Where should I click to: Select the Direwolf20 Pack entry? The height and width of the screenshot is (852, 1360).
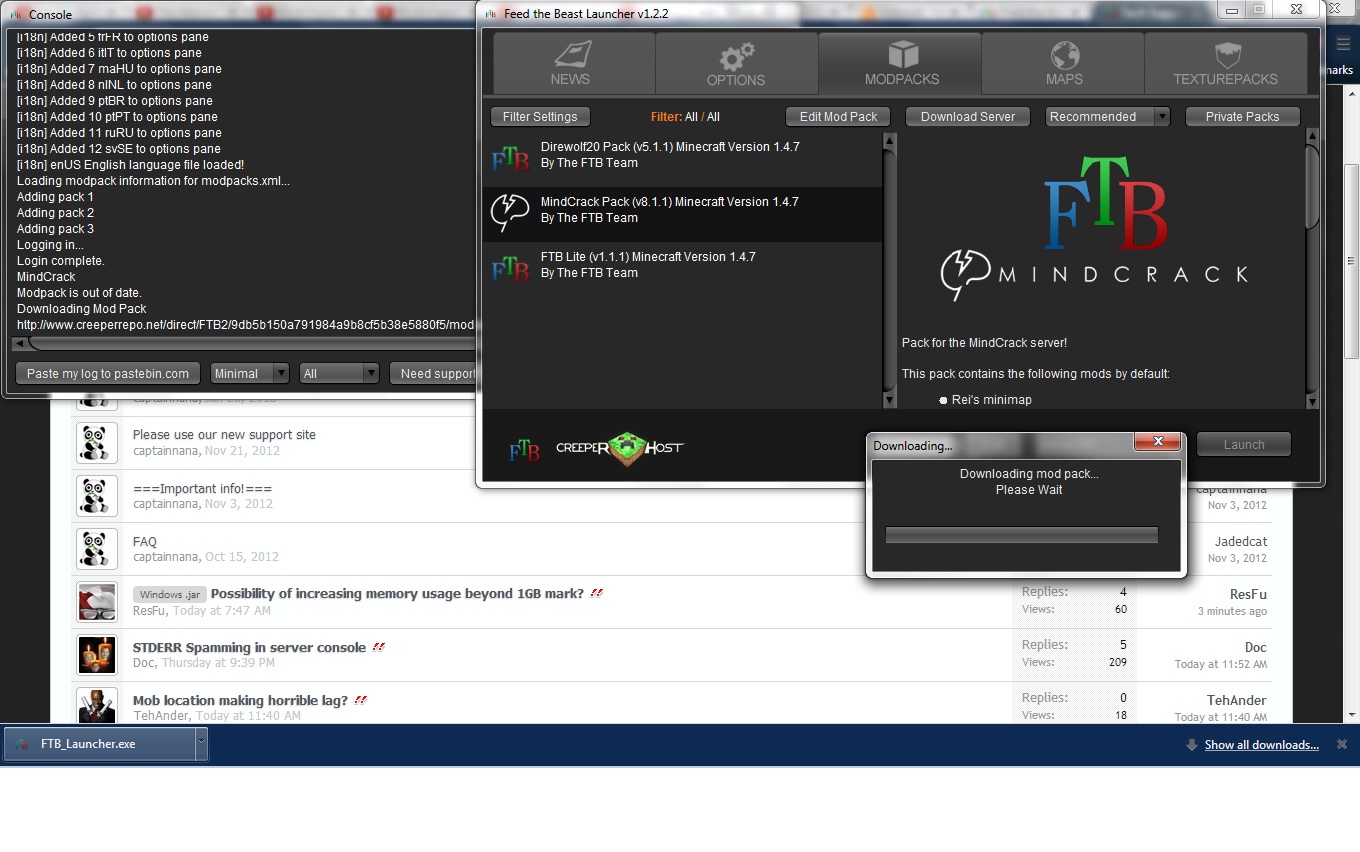point(683,159)
